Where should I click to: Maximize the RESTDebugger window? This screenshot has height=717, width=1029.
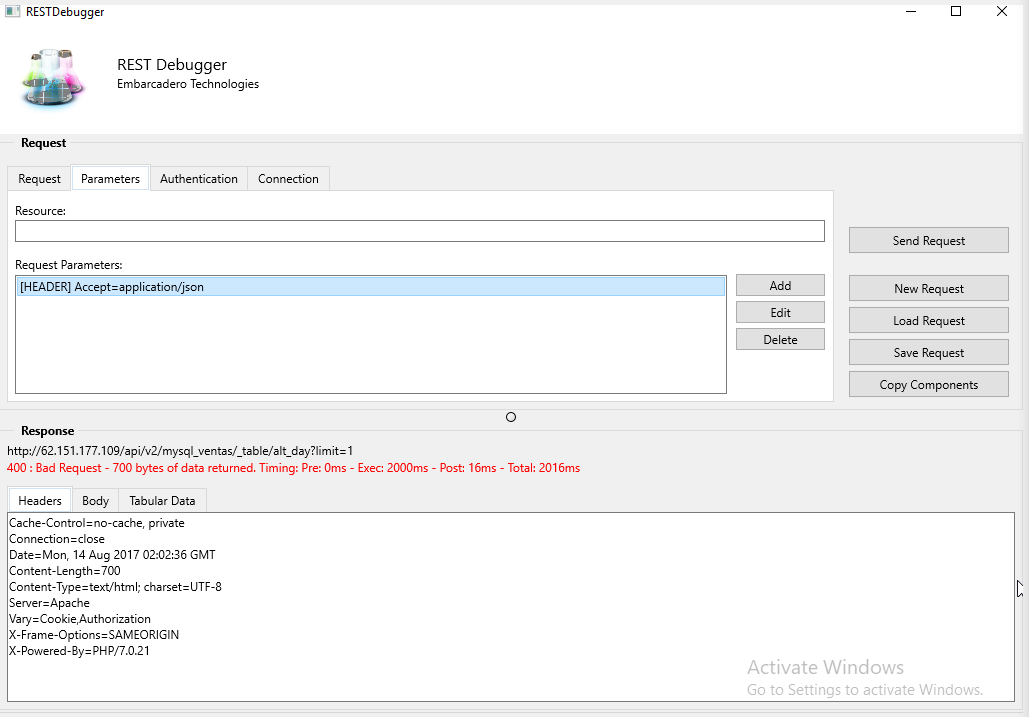pyautogui.click(x=956, y=11)
